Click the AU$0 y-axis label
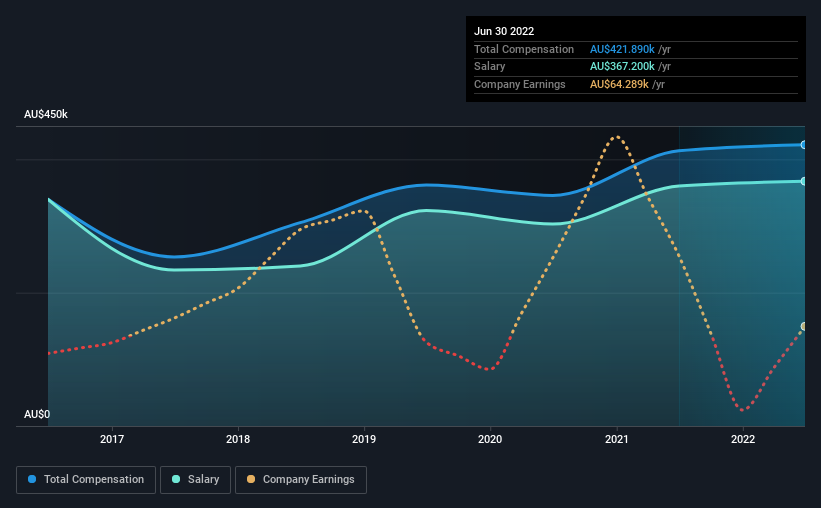Viewport: 821px width, 508px height. click(37, 414)
